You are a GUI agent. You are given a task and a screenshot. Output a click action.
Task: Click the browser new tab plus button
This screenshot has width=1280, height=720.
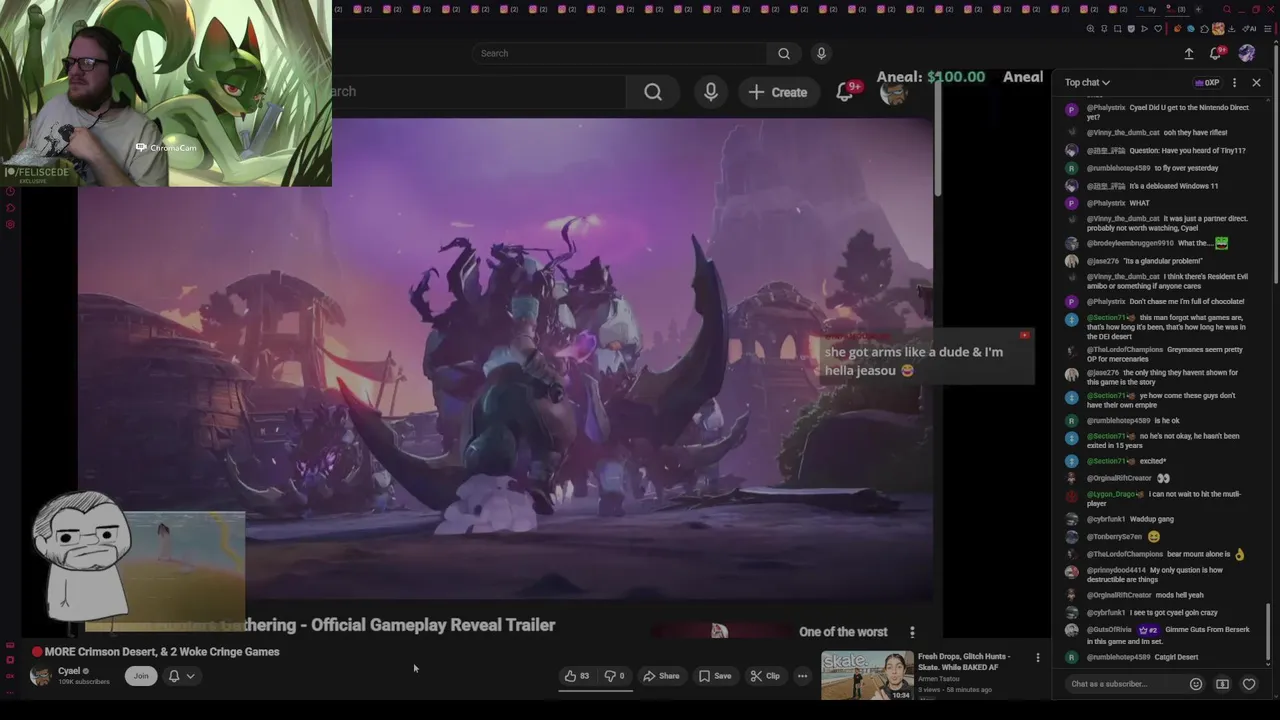click(1198, 9)
